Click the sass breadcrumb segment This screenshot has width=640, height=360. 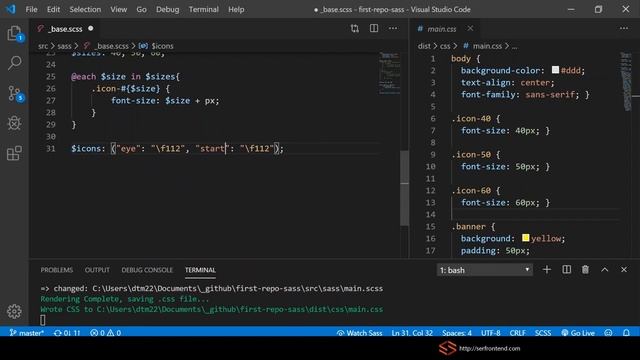(x=64, y=46)
